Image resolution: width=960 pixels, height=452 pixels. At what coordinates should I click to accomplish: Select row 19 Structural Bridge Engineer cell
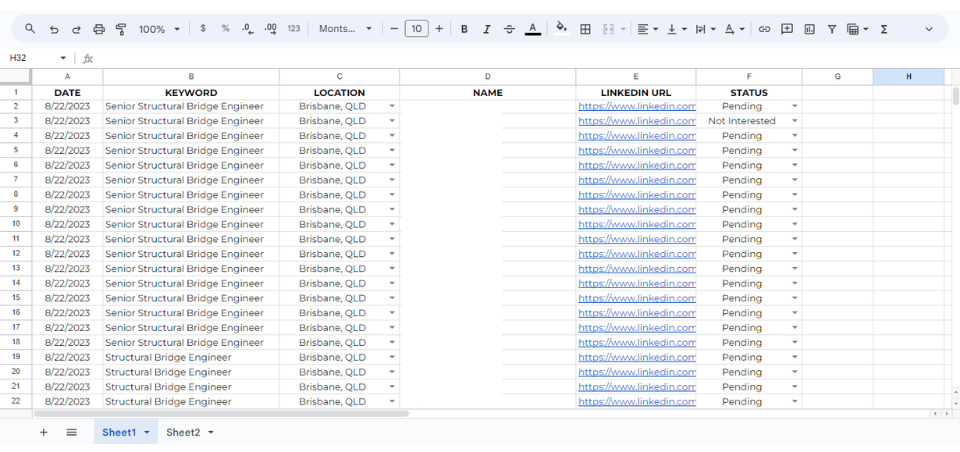pyautogui.click(x=191, y=357)
